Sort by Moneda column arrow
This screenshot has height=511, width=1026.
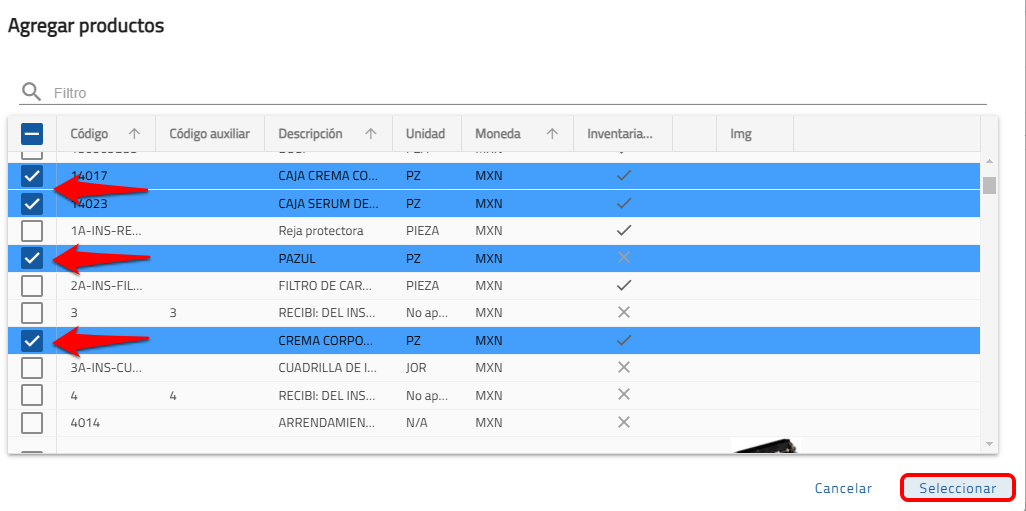click(552, 134)
